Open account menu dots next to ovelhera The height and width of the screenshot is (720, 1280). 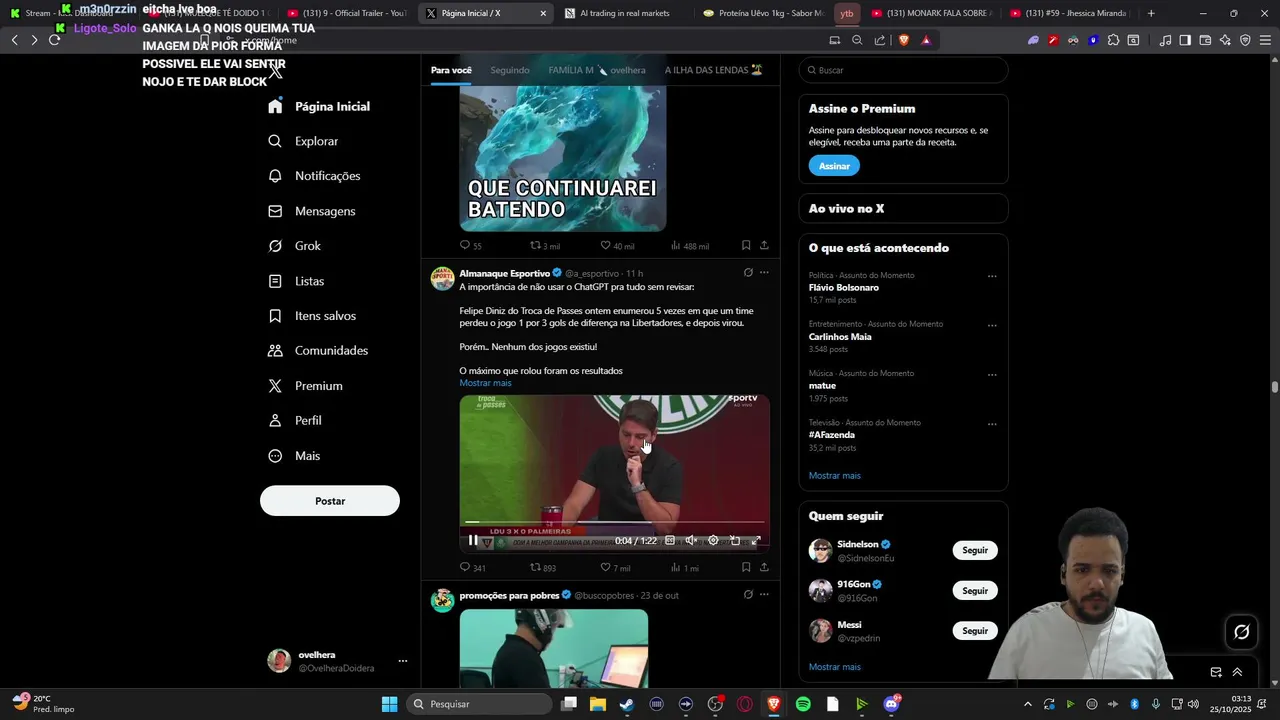click(403, 661)
